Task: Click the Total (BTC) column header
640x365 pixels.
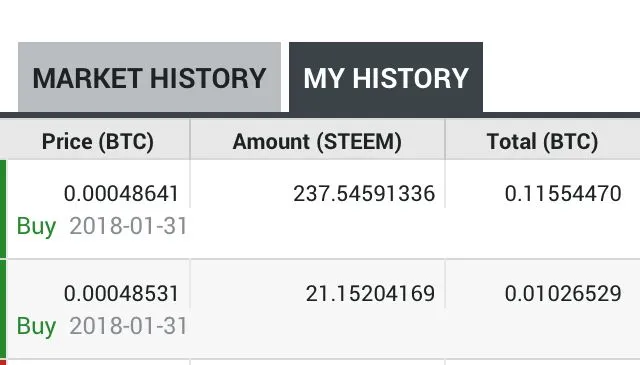Action: [542, 142]
